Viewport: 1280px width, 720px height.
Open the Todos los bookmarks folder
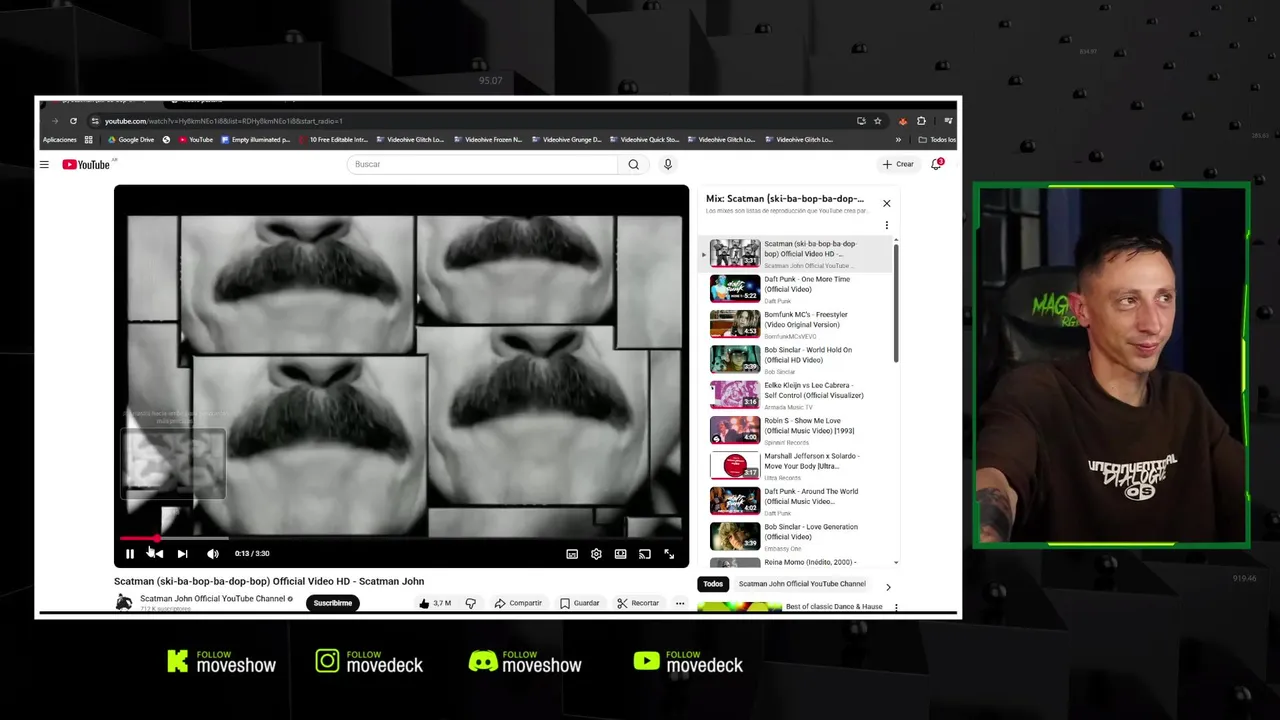click(x=937, y=140)
